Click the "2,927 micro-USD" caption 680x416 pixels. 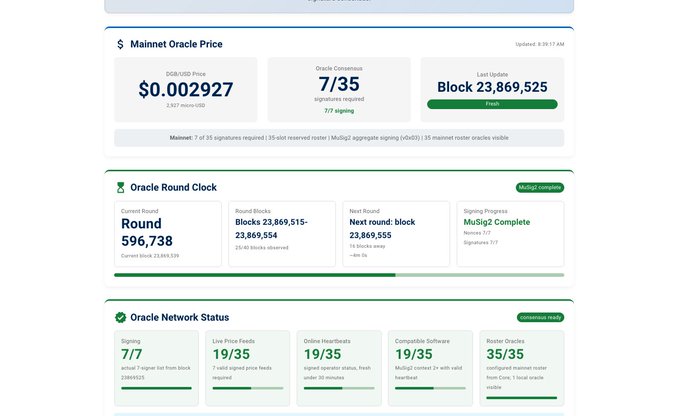pos(186,105)
